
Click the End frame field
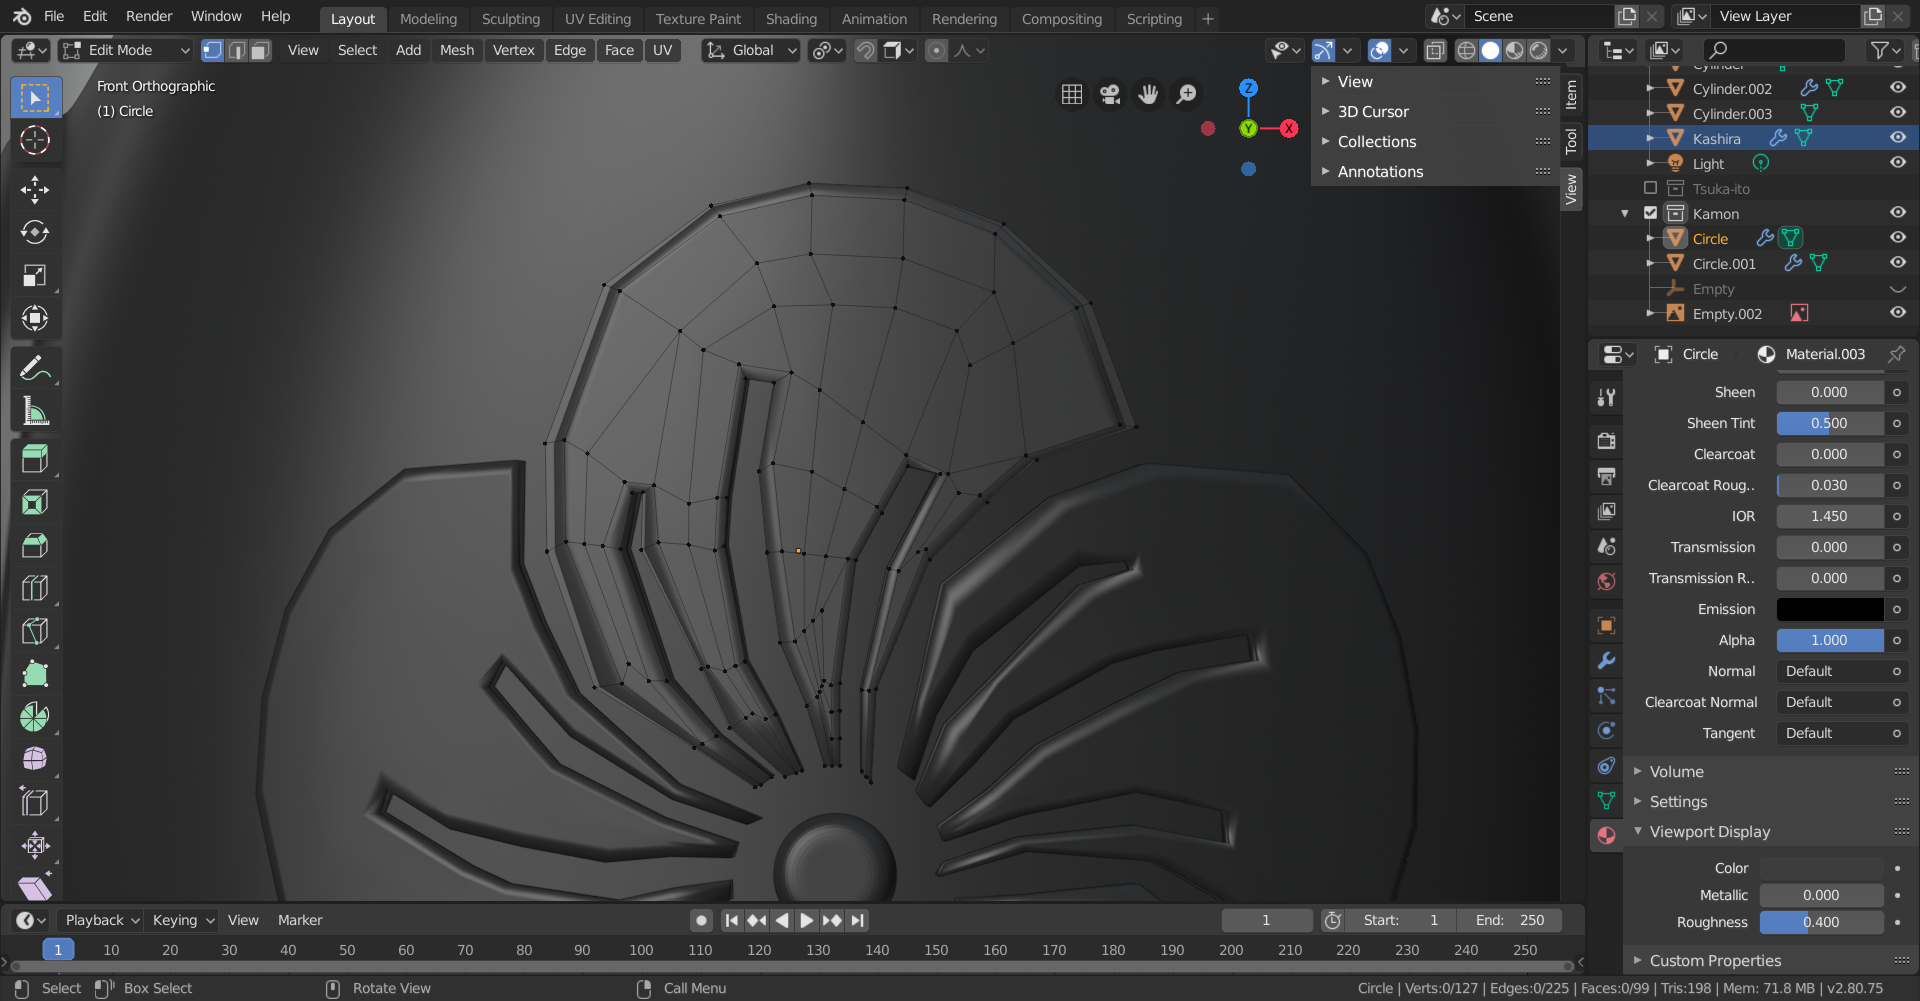[1510, 920]
